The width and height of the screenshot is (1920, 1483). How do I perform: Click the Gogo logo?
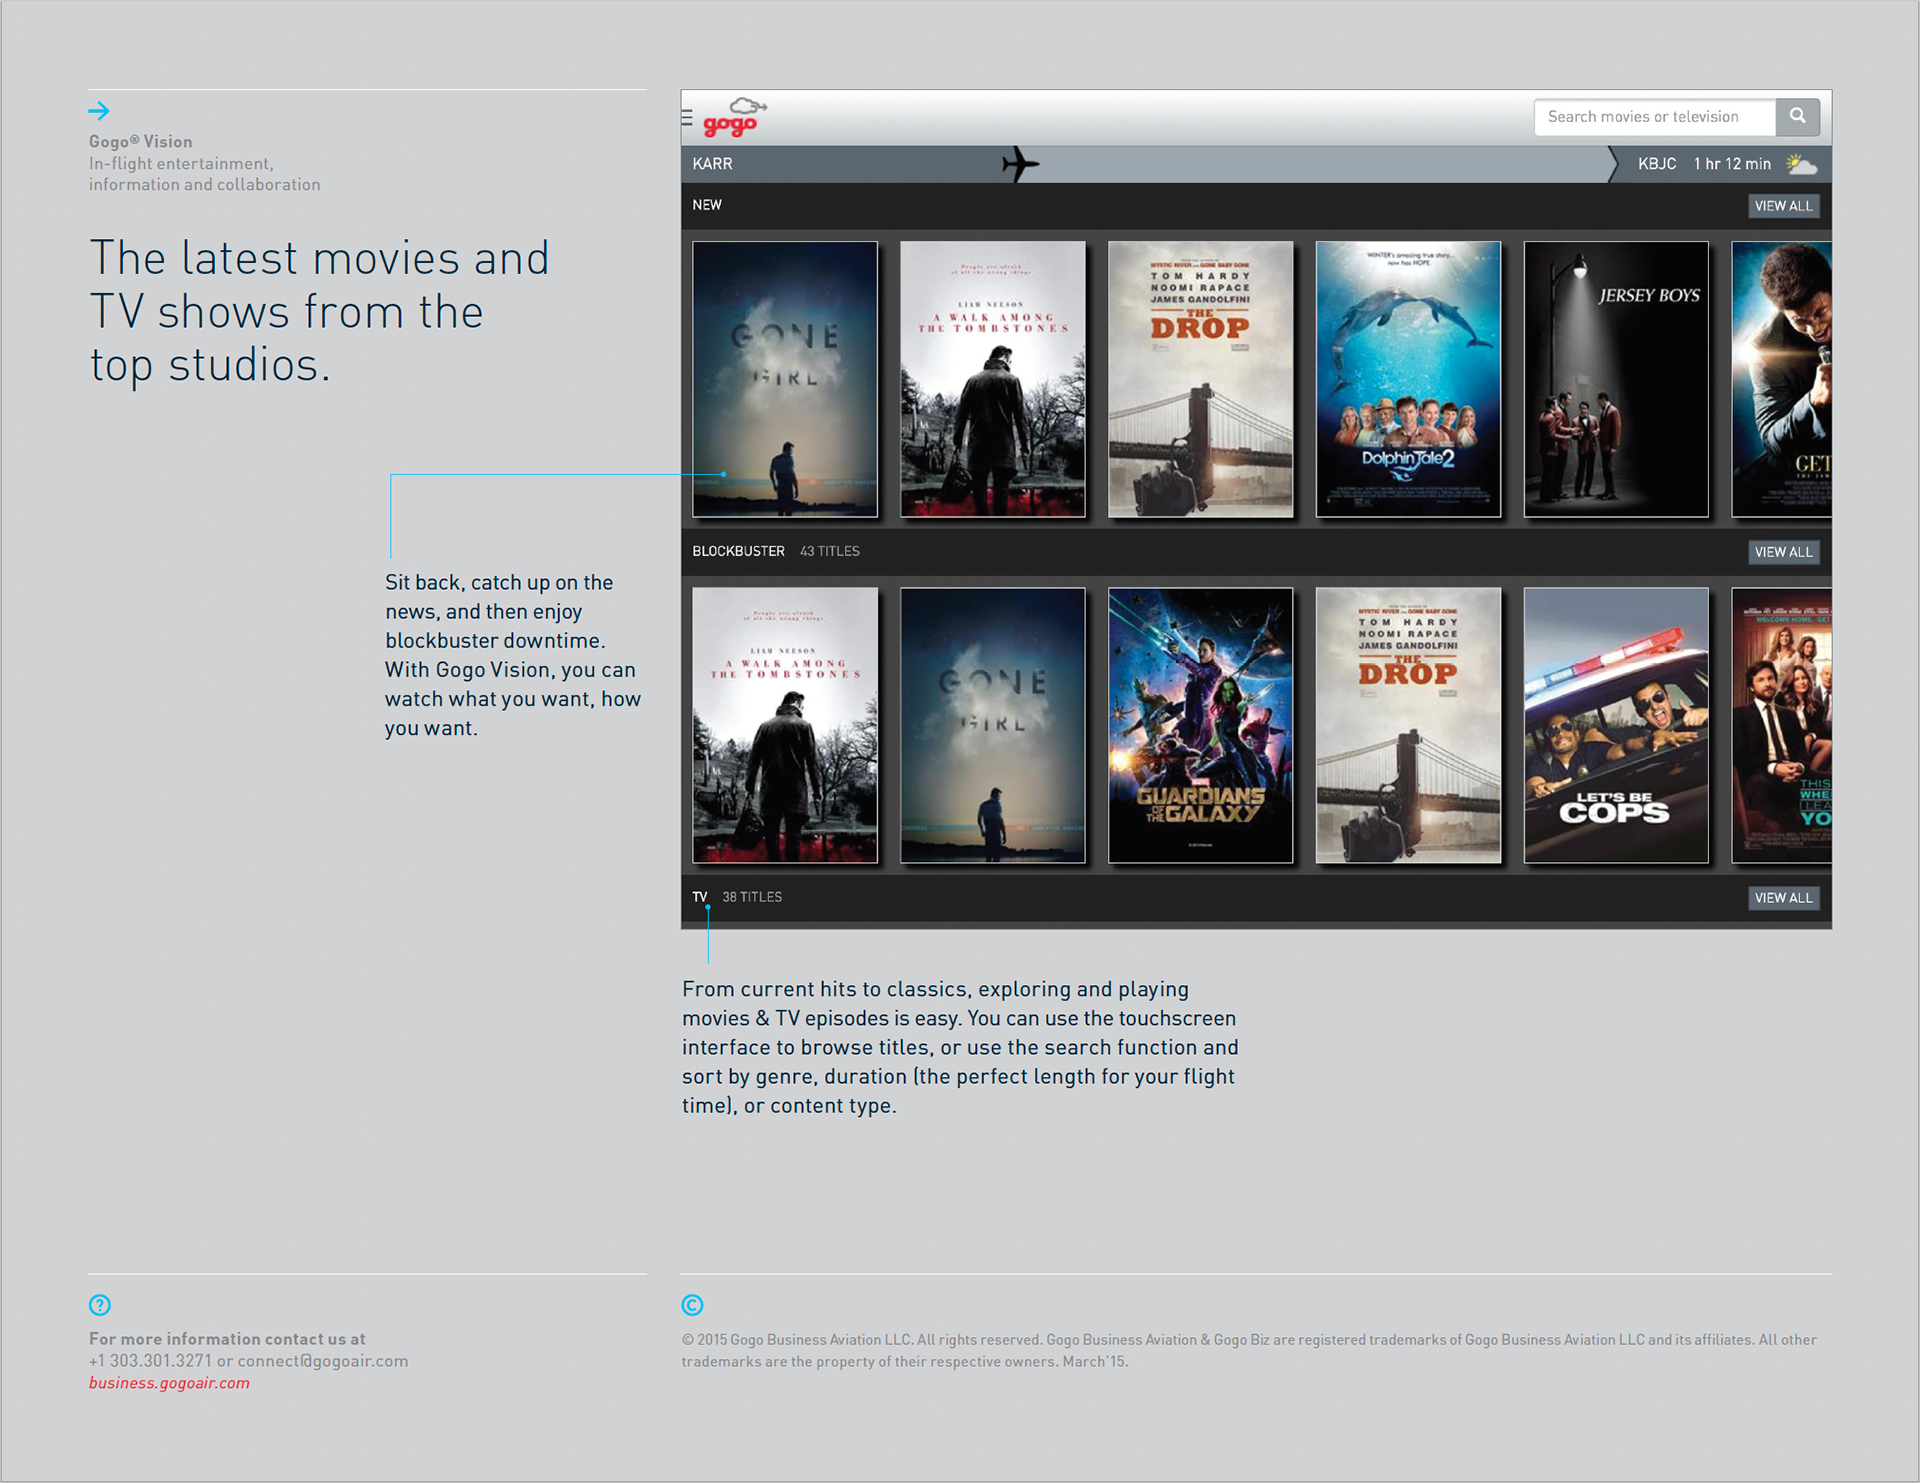pyautogui.click(x=735, y=117)
